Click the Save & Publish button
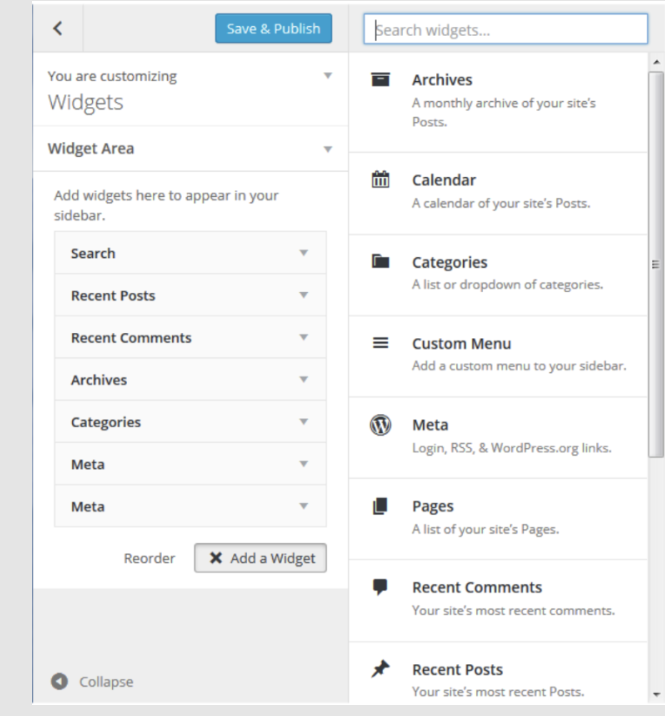The width and height of the screenshot is (665, 716). click(274, 28)
